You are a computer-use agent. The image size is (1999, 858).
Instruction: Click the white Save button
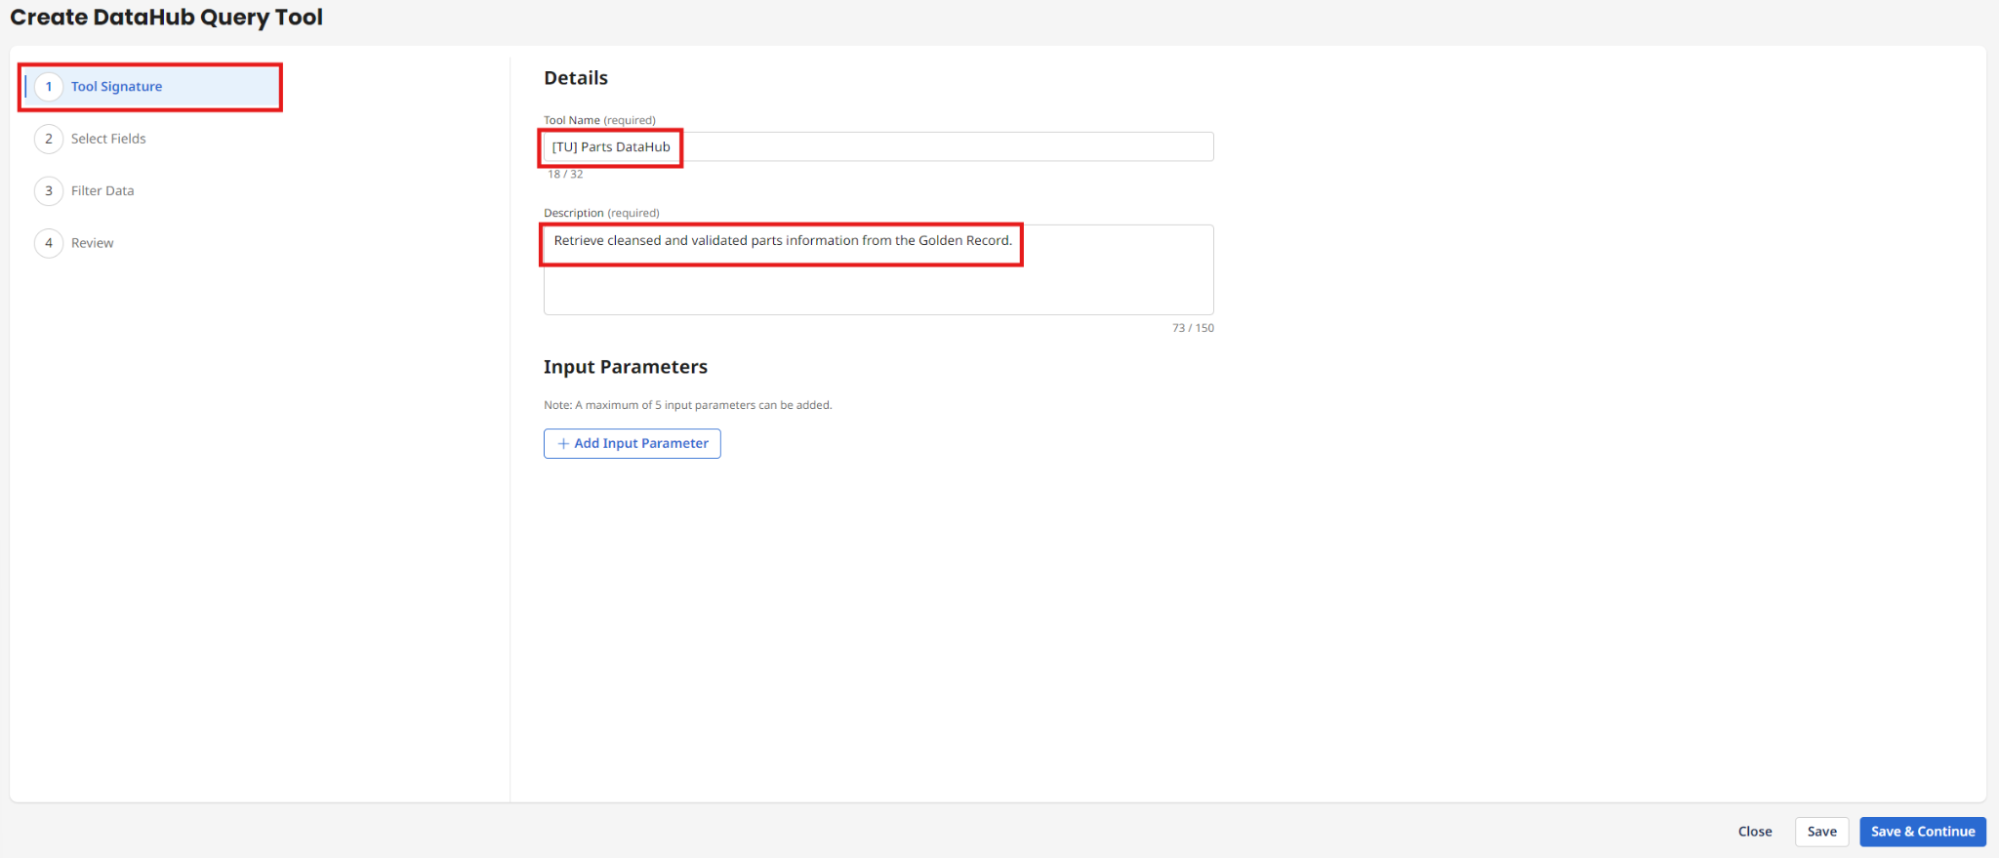[x=1821, y=832]
